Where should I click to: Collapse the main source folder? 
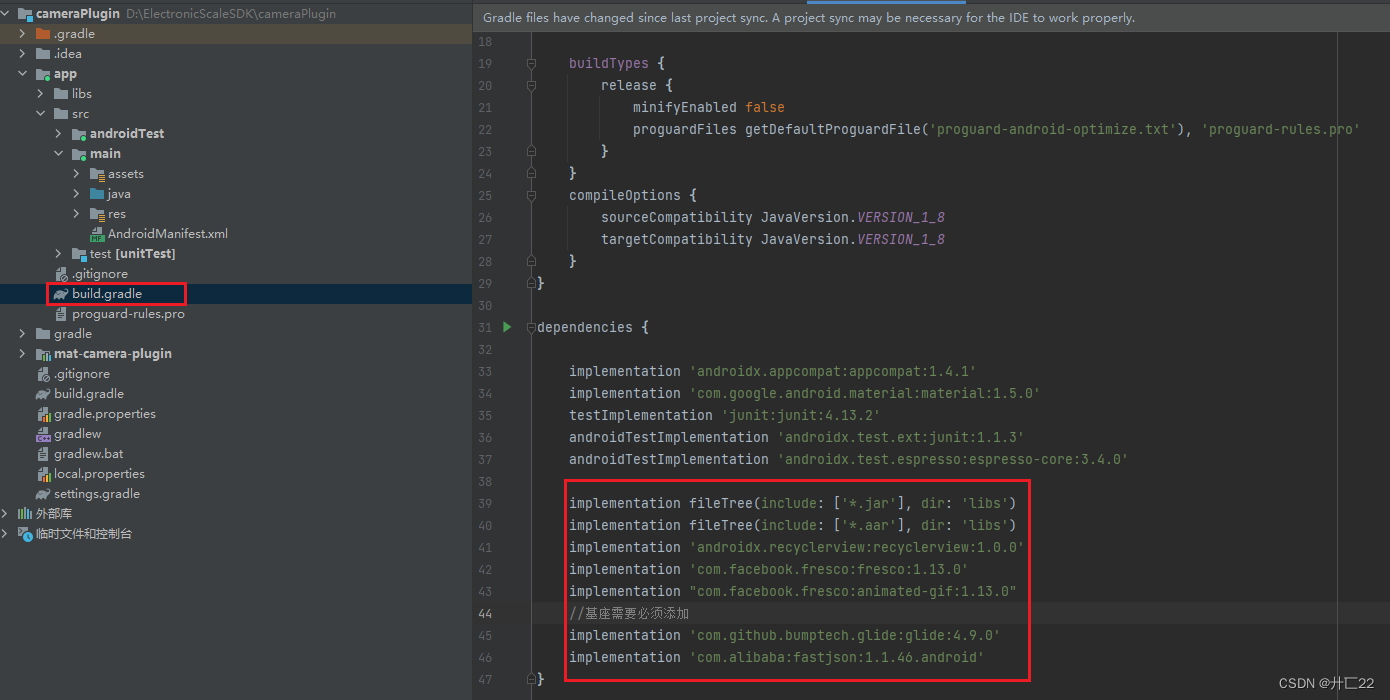(58, 153)
